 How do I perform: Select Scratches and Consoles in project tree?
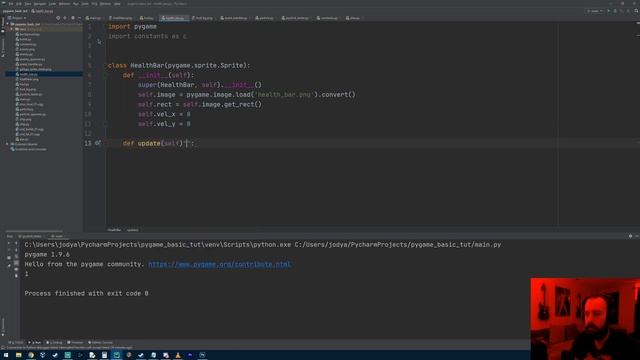pyautogui.click(x=29, y=149)
